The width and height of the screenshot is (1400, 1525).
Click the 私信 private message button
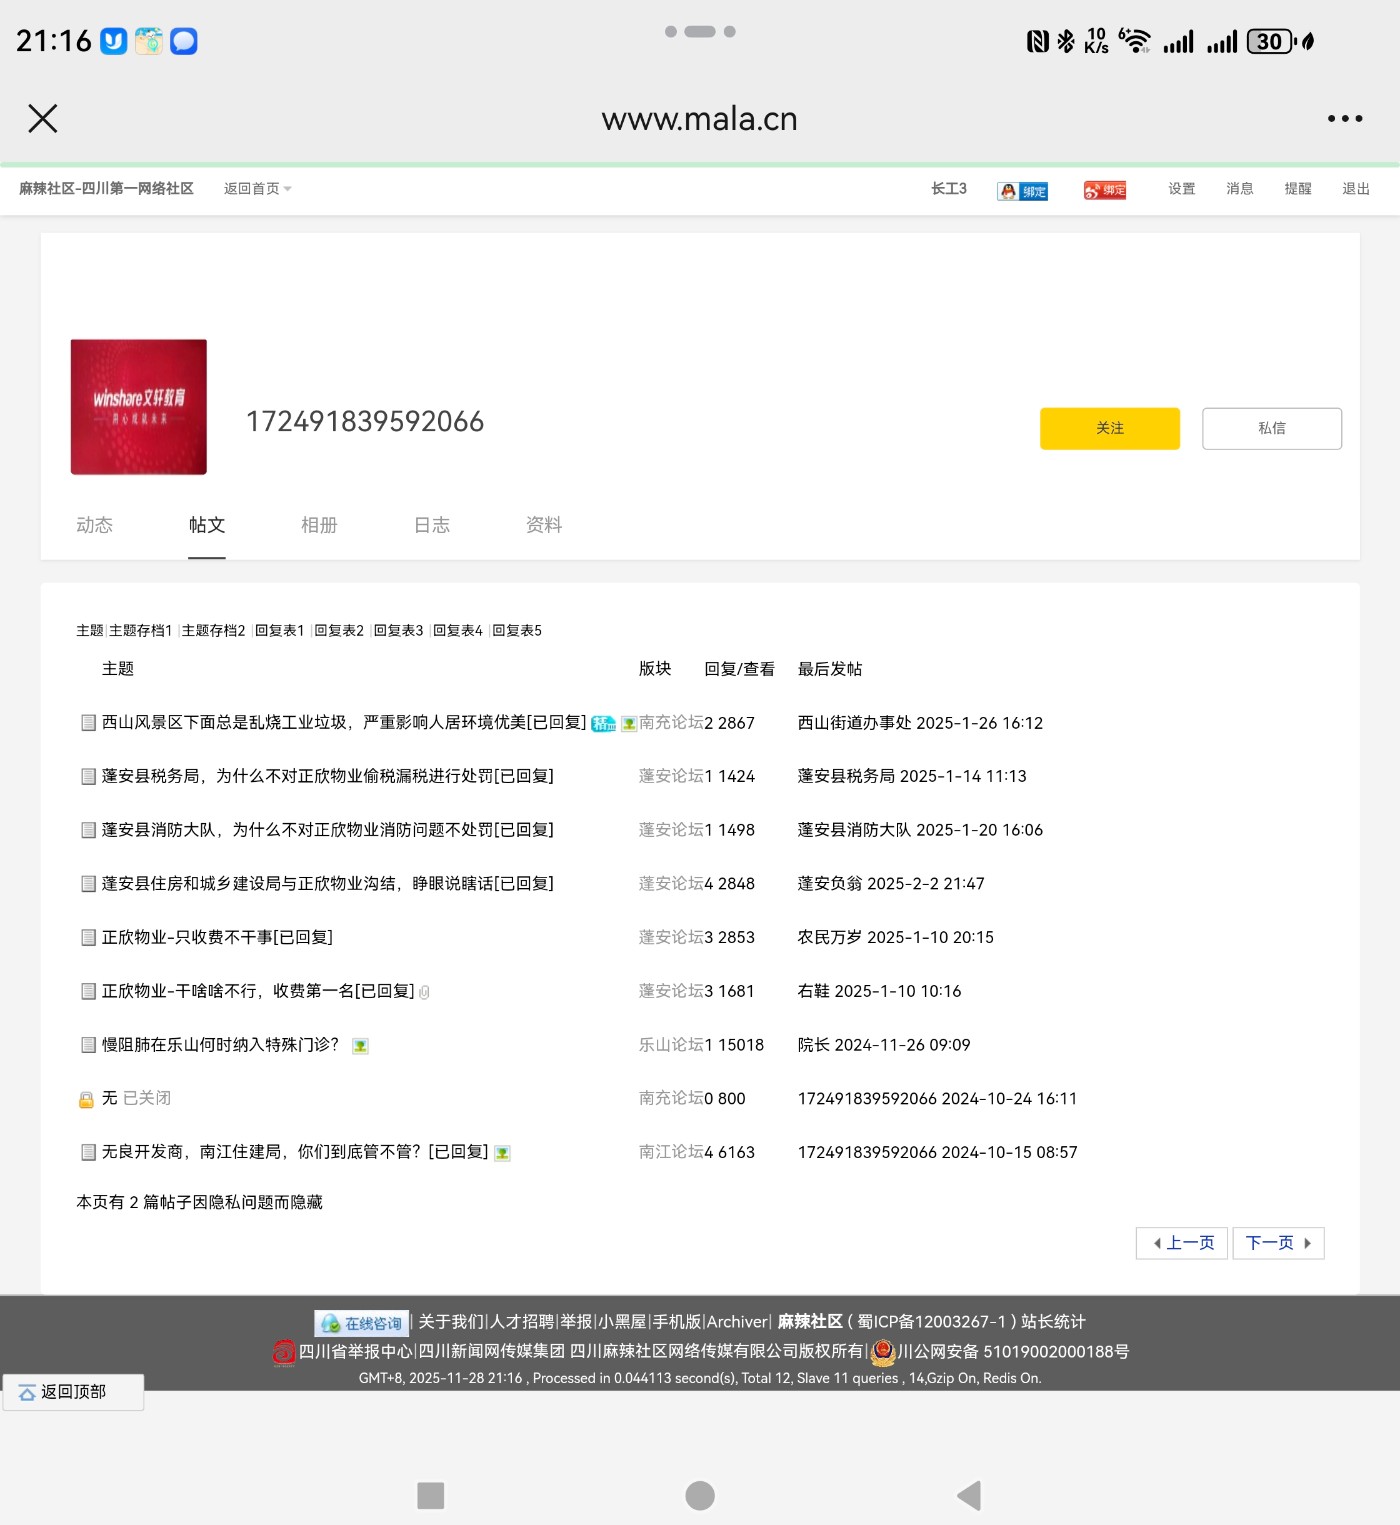point(1271,428)
